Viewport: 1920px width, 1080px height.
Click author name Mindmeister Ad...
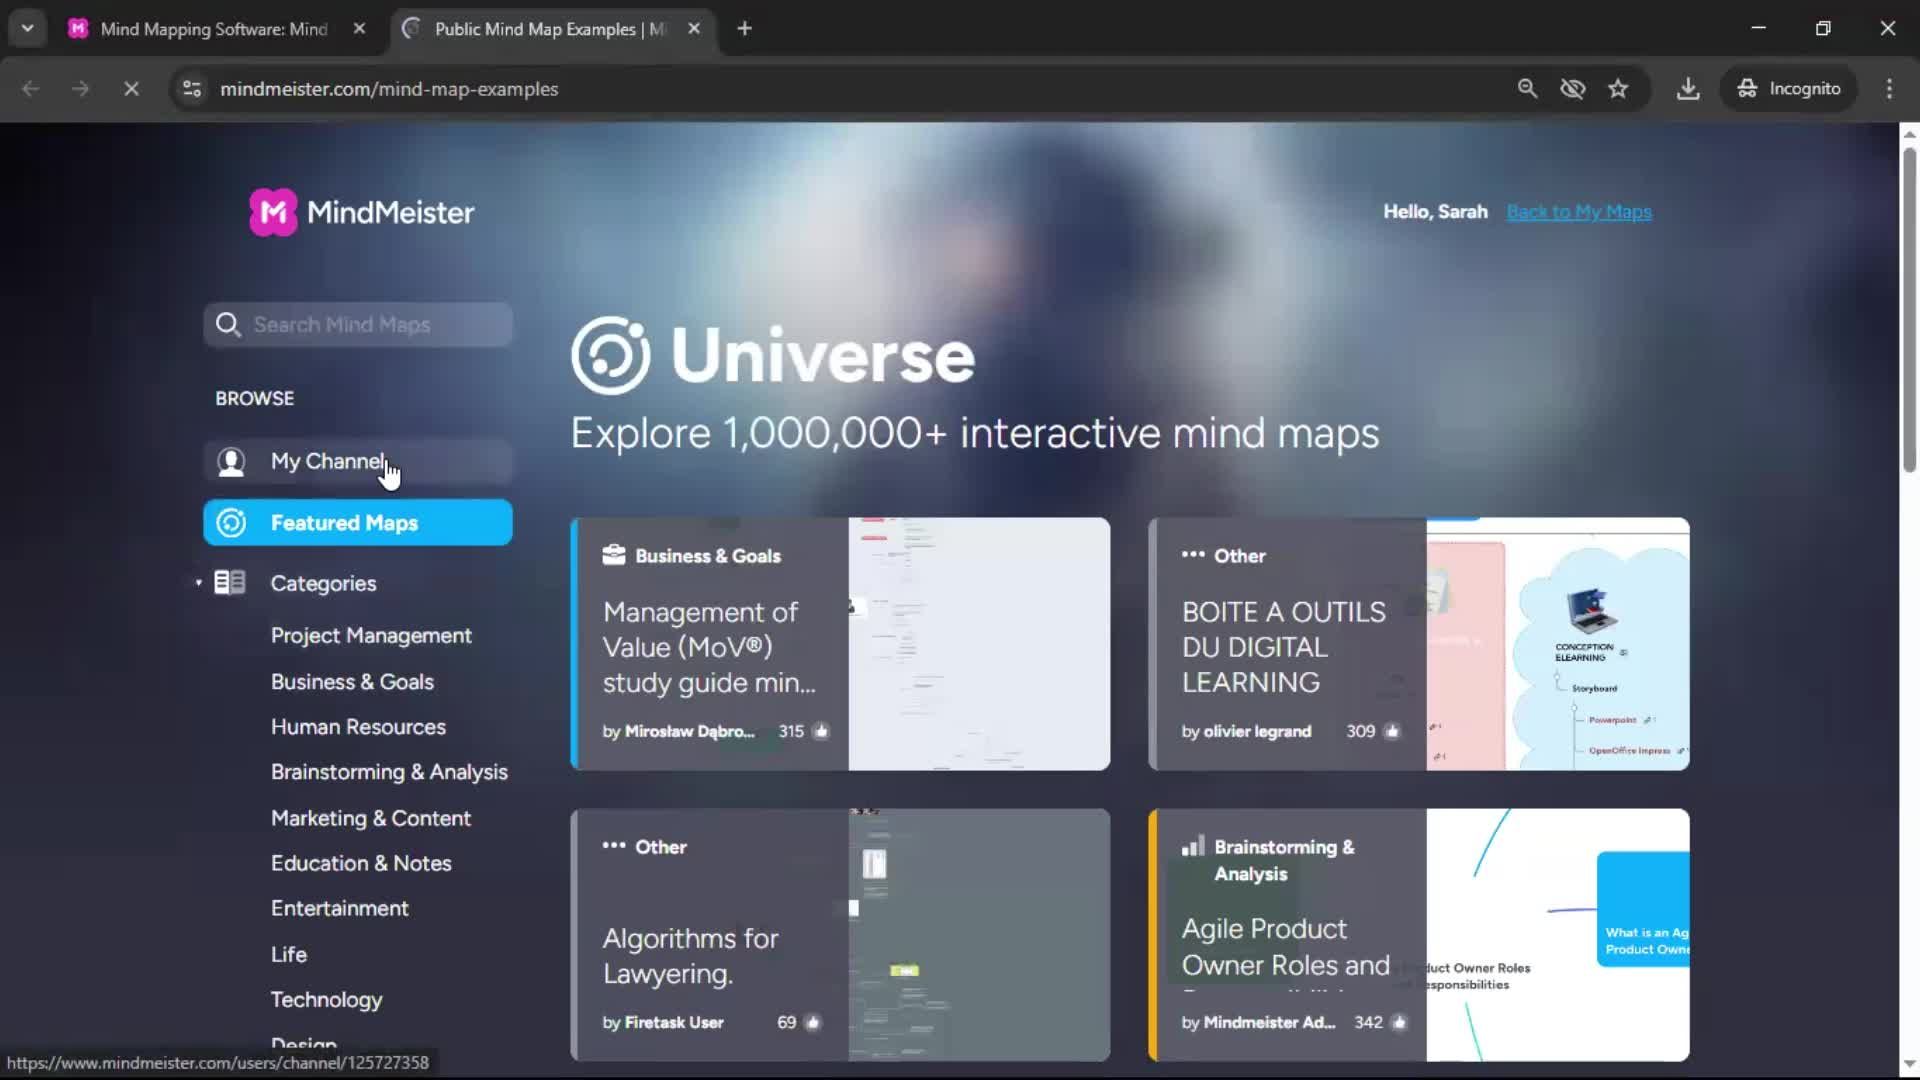coord(1269,1022)
